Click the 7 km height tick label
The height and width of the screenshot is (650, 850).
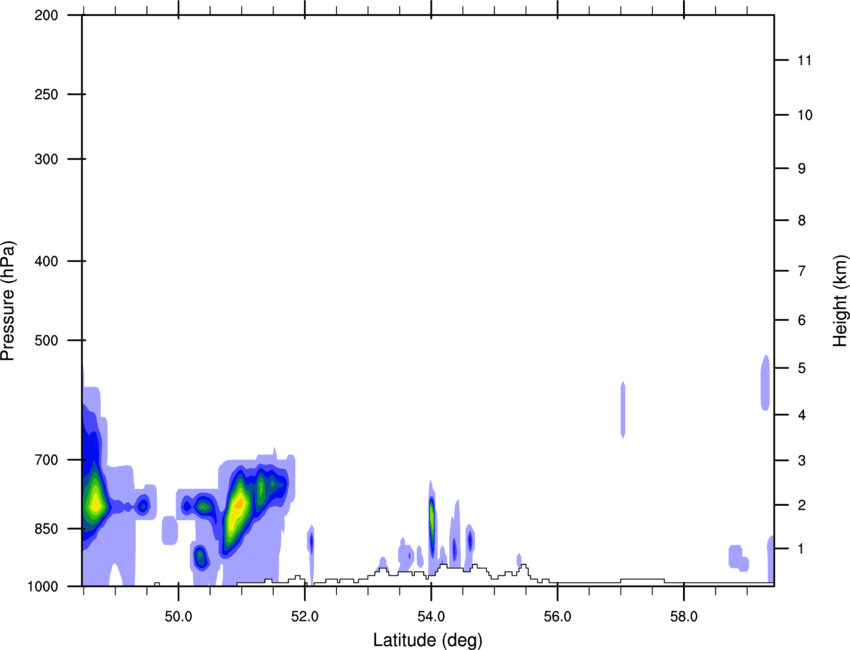coord(802,271)
